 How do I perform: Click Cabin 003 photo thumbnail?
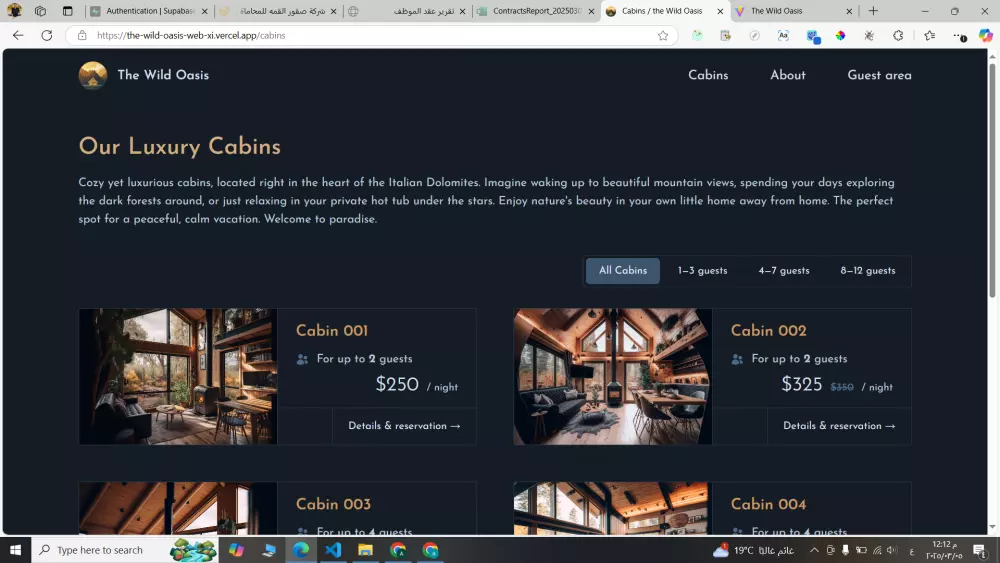pos(178,508)
